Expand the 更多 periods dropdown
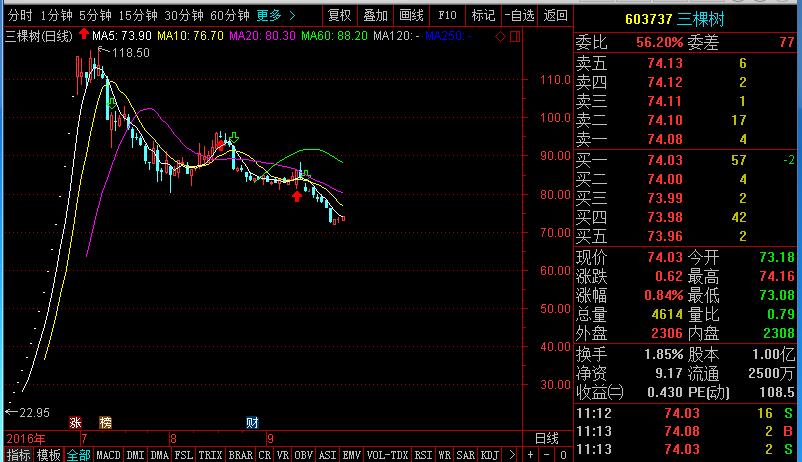802x462 pixels. pos(275,16)
